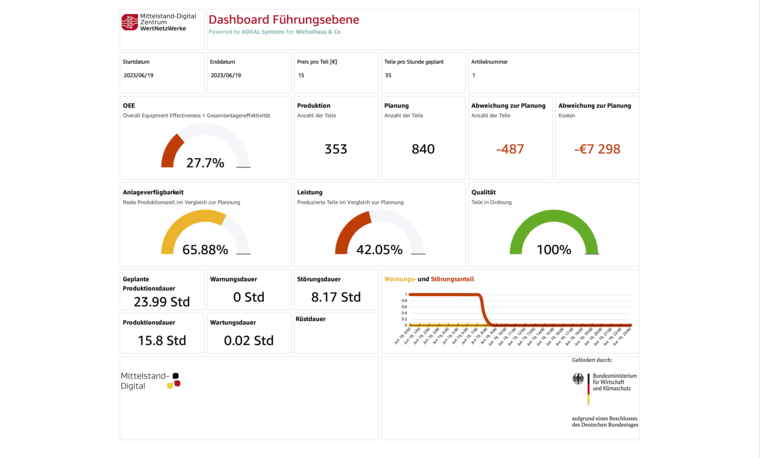Click the OEE gauge showing 27.7%
The image size is (760, 458).
coord(206,146)
